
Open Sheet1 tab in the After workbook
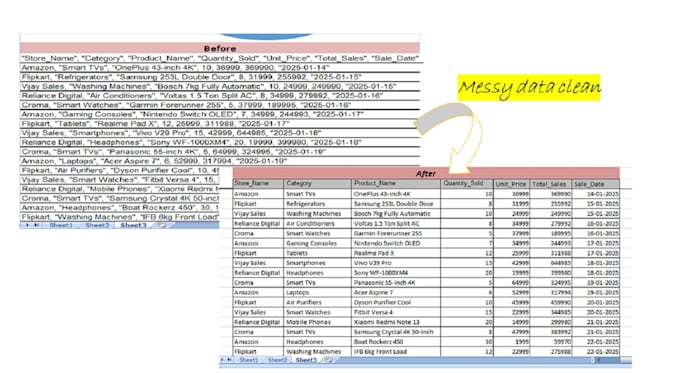point(248,360)
